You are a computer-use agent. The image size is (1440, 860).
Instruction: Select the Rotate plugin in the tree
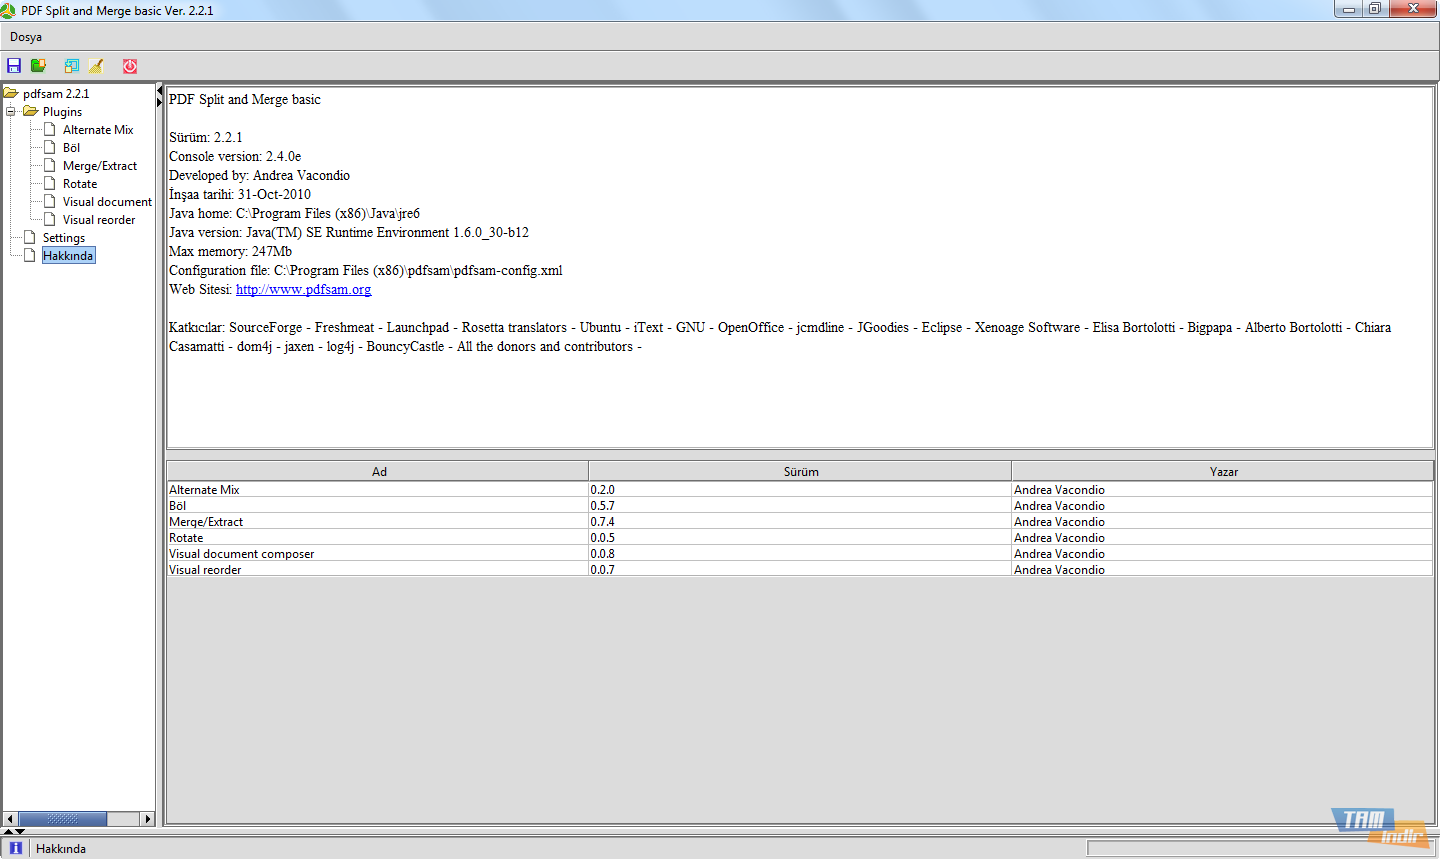pos(80,184)
